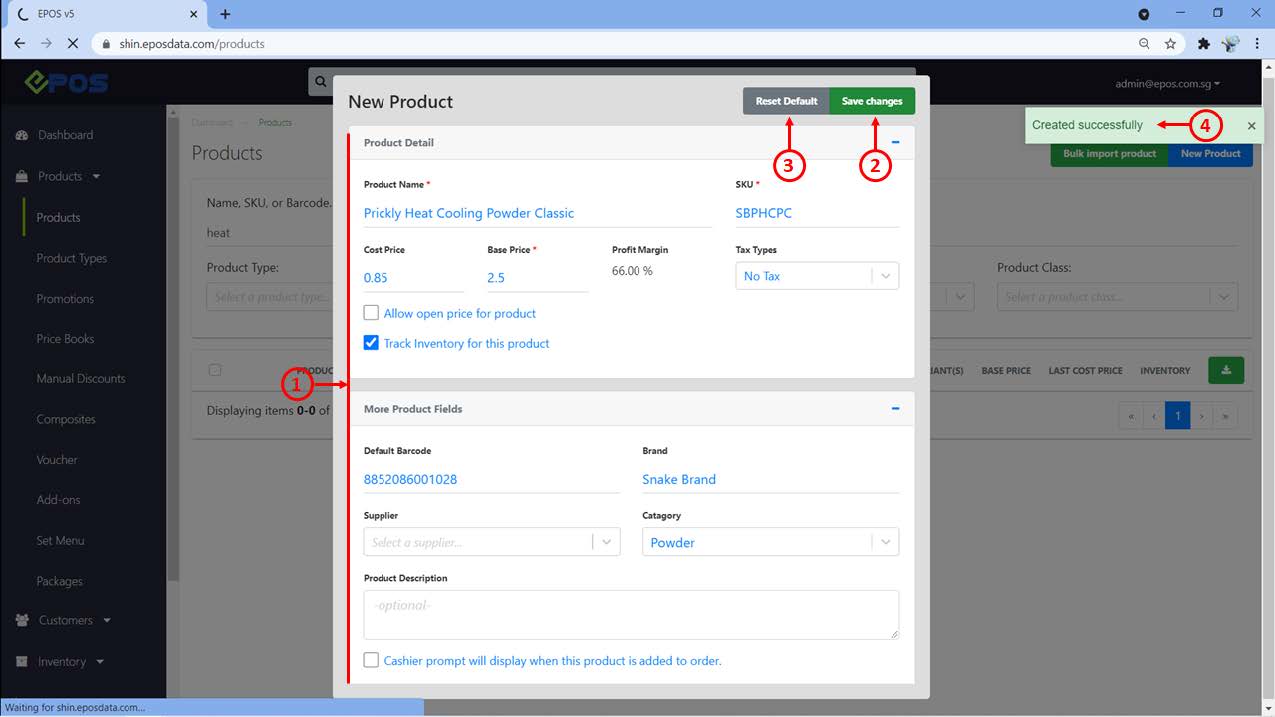Click the previous-page pagination arrow
Viewport: 1275px width, 717px height.
click(x=1154, y=416)
